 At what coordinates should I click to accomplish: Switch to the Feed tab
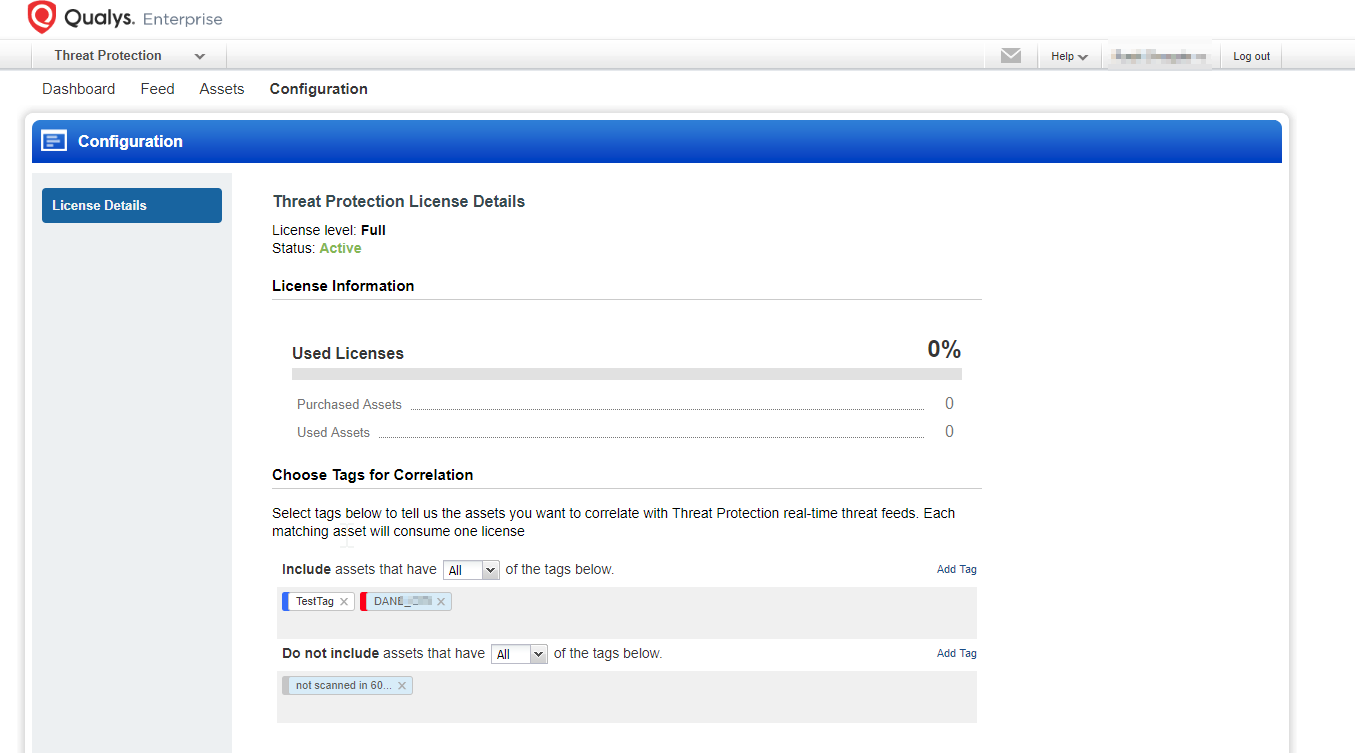pos(158,89)
